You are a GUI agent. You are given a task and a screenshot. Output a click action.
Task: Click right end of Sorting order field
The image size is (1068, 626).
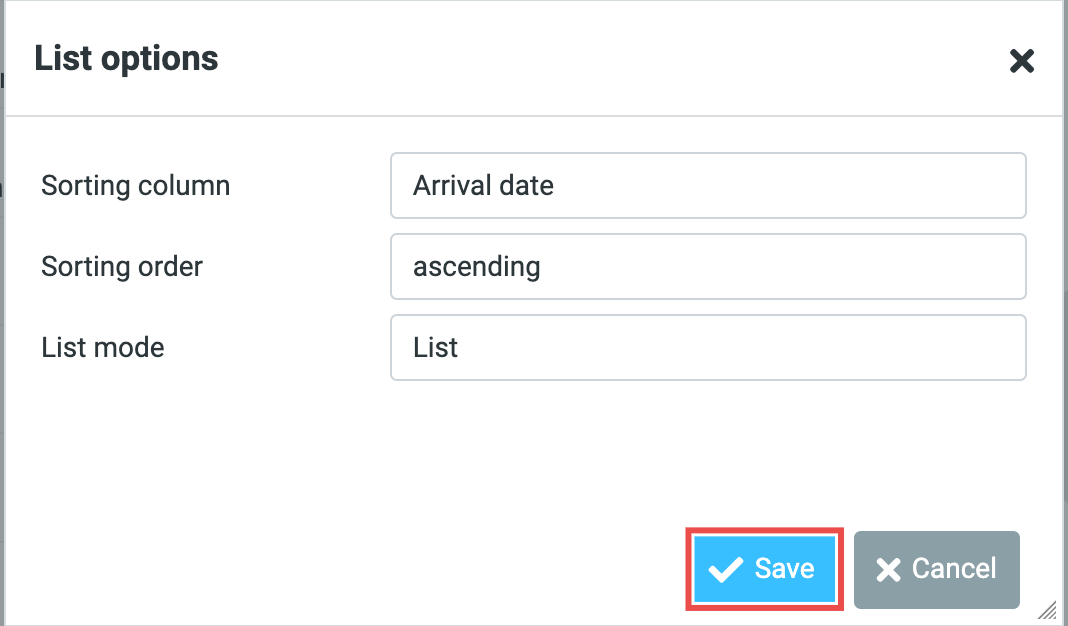click(1005, 266)
